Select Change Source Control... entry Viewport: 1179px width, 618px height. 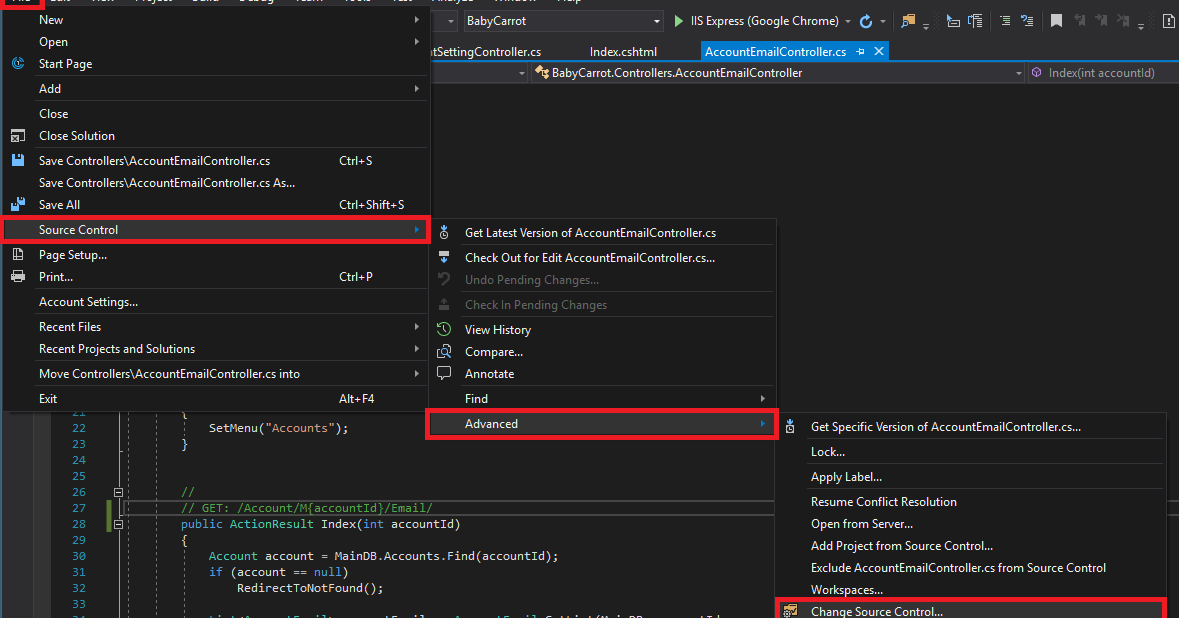point(971,610)
